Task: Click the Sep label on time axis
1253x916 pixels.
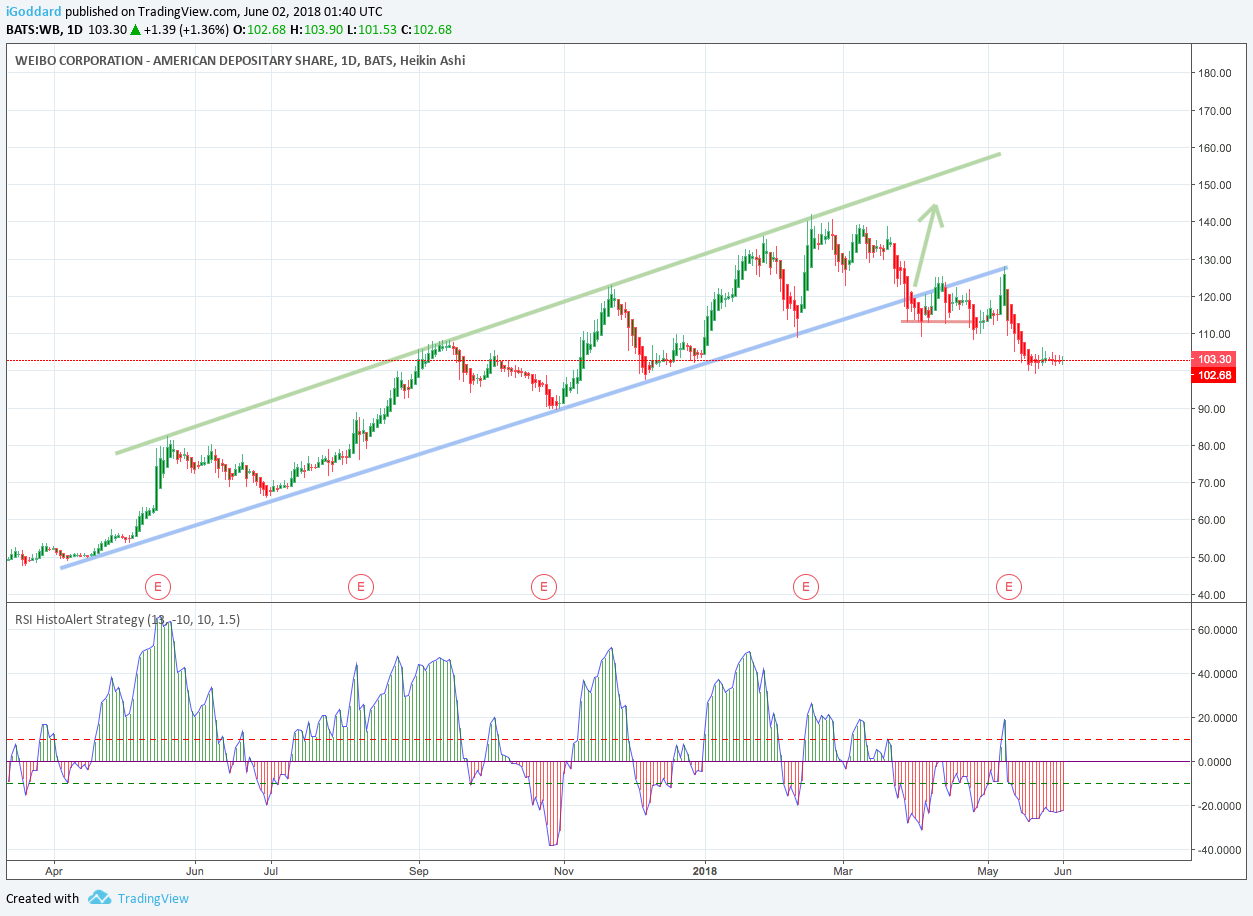Action: (419, 870)
